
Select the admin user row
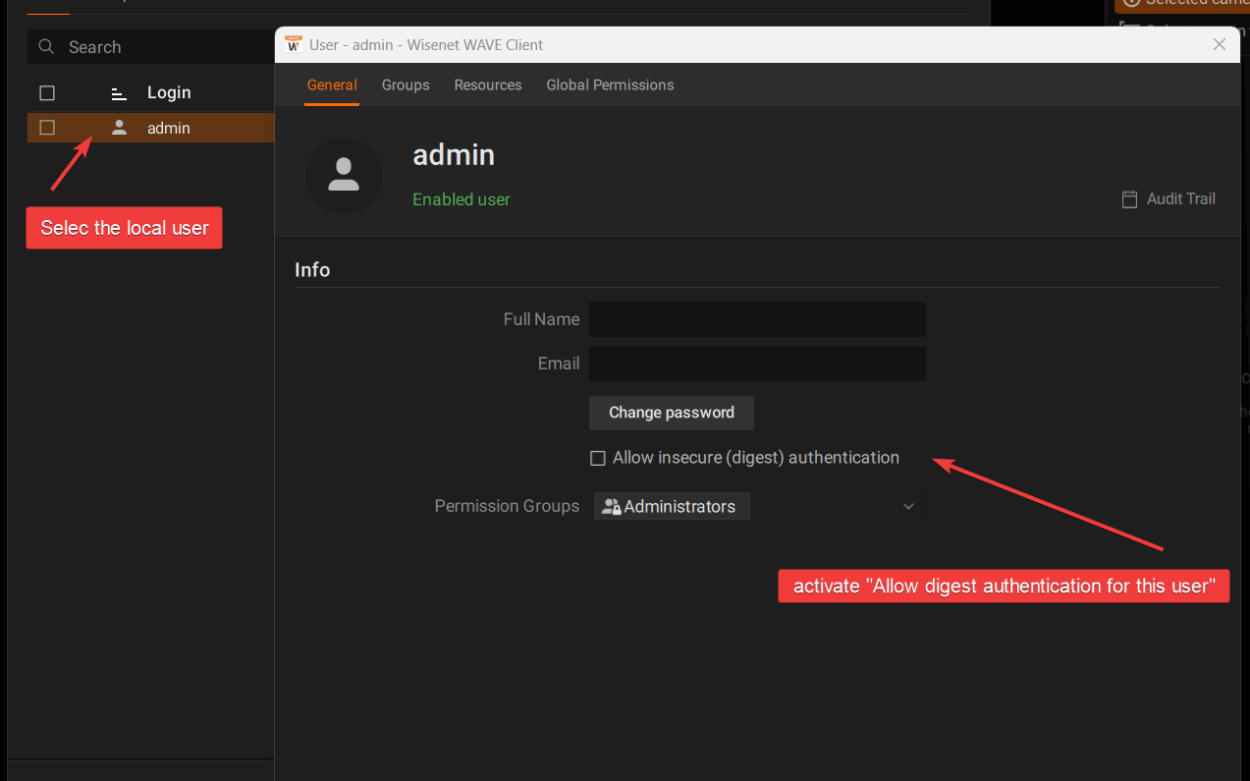point(151,128)
